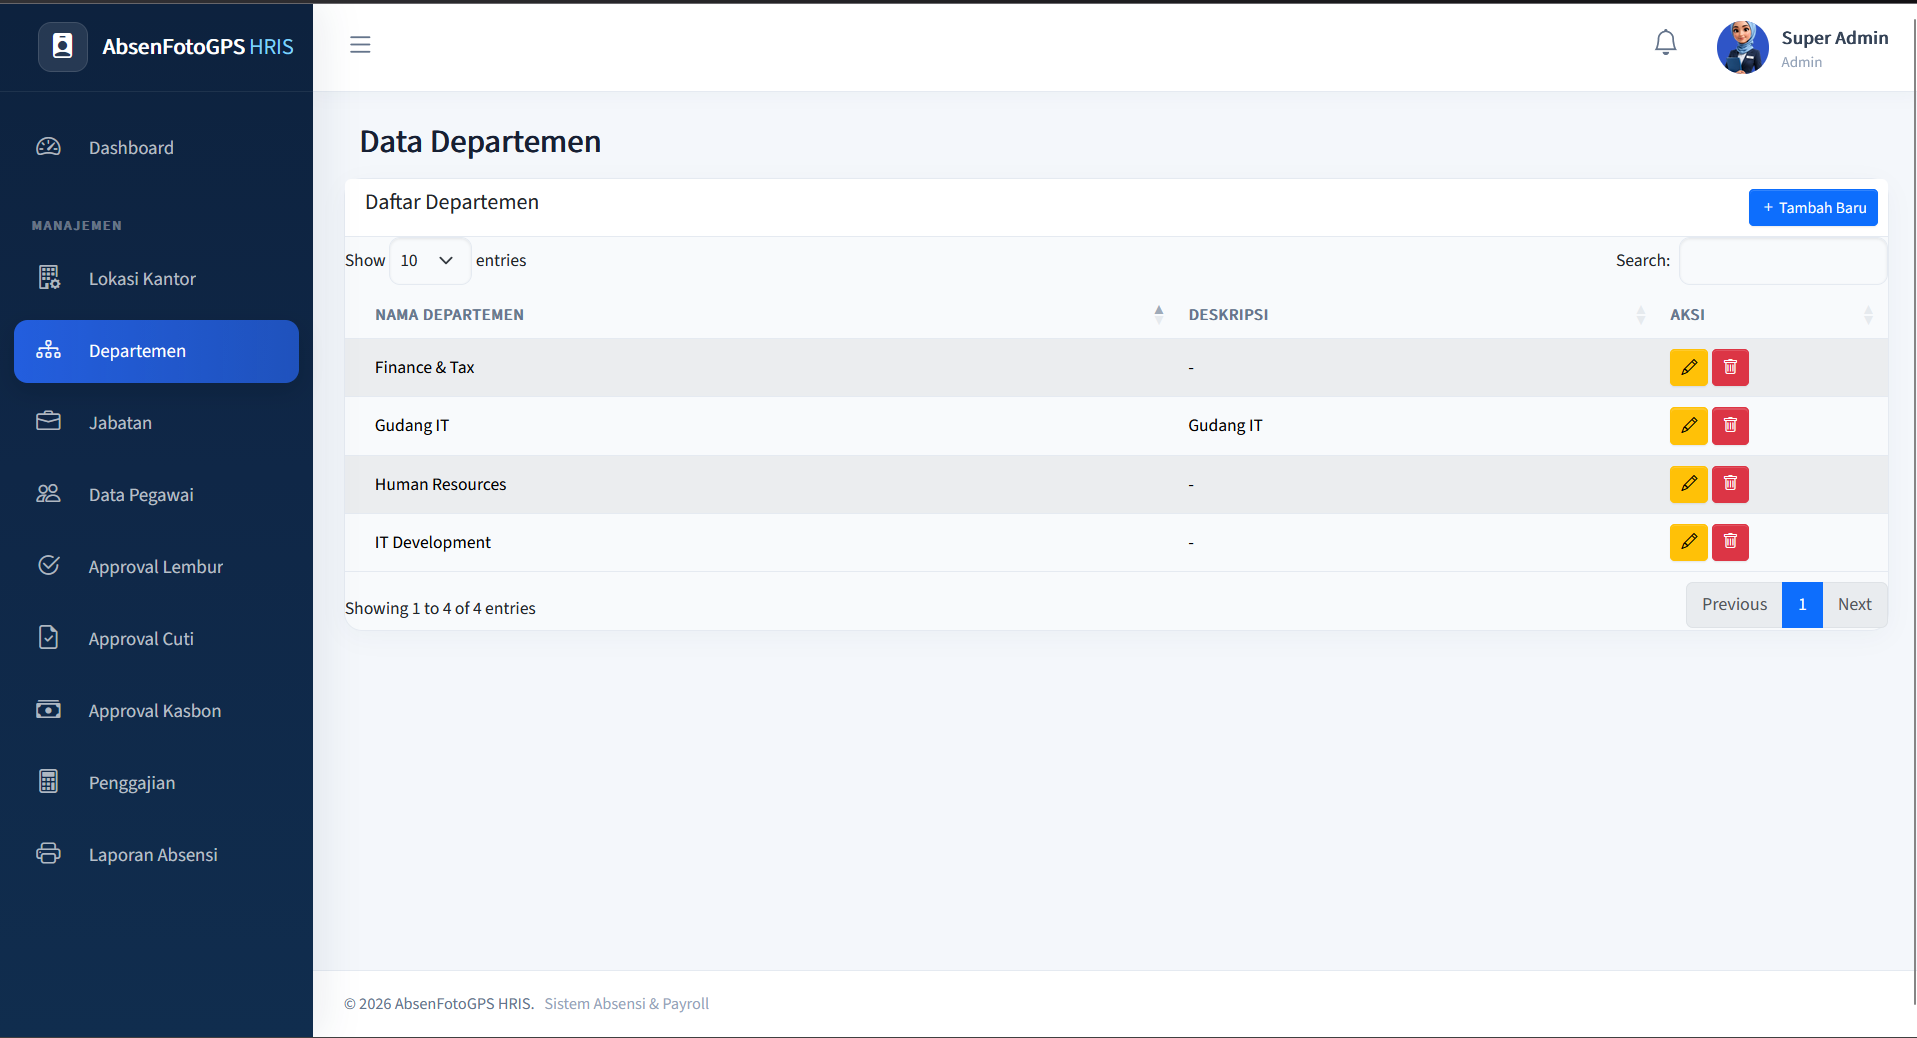Edit the Gudang IT row
1917x1038 pixels.
1688,426
